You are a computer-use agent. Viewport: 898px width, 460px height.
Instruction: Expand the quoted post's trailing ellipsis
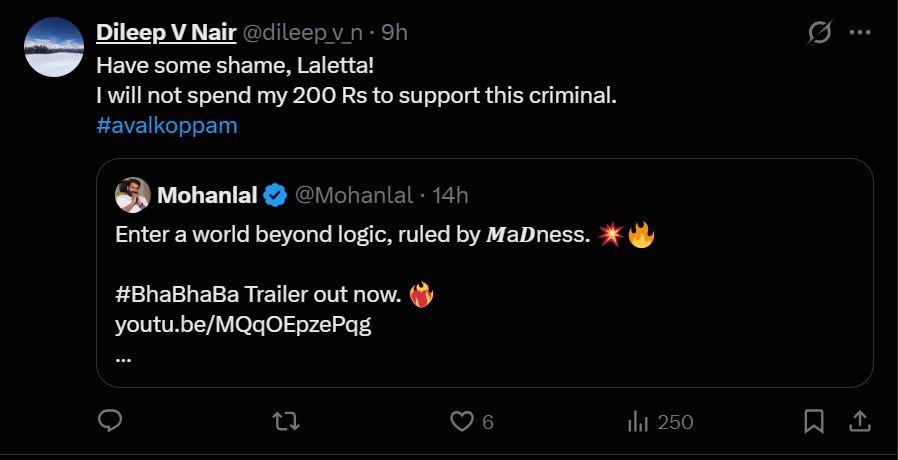point(124,355)
